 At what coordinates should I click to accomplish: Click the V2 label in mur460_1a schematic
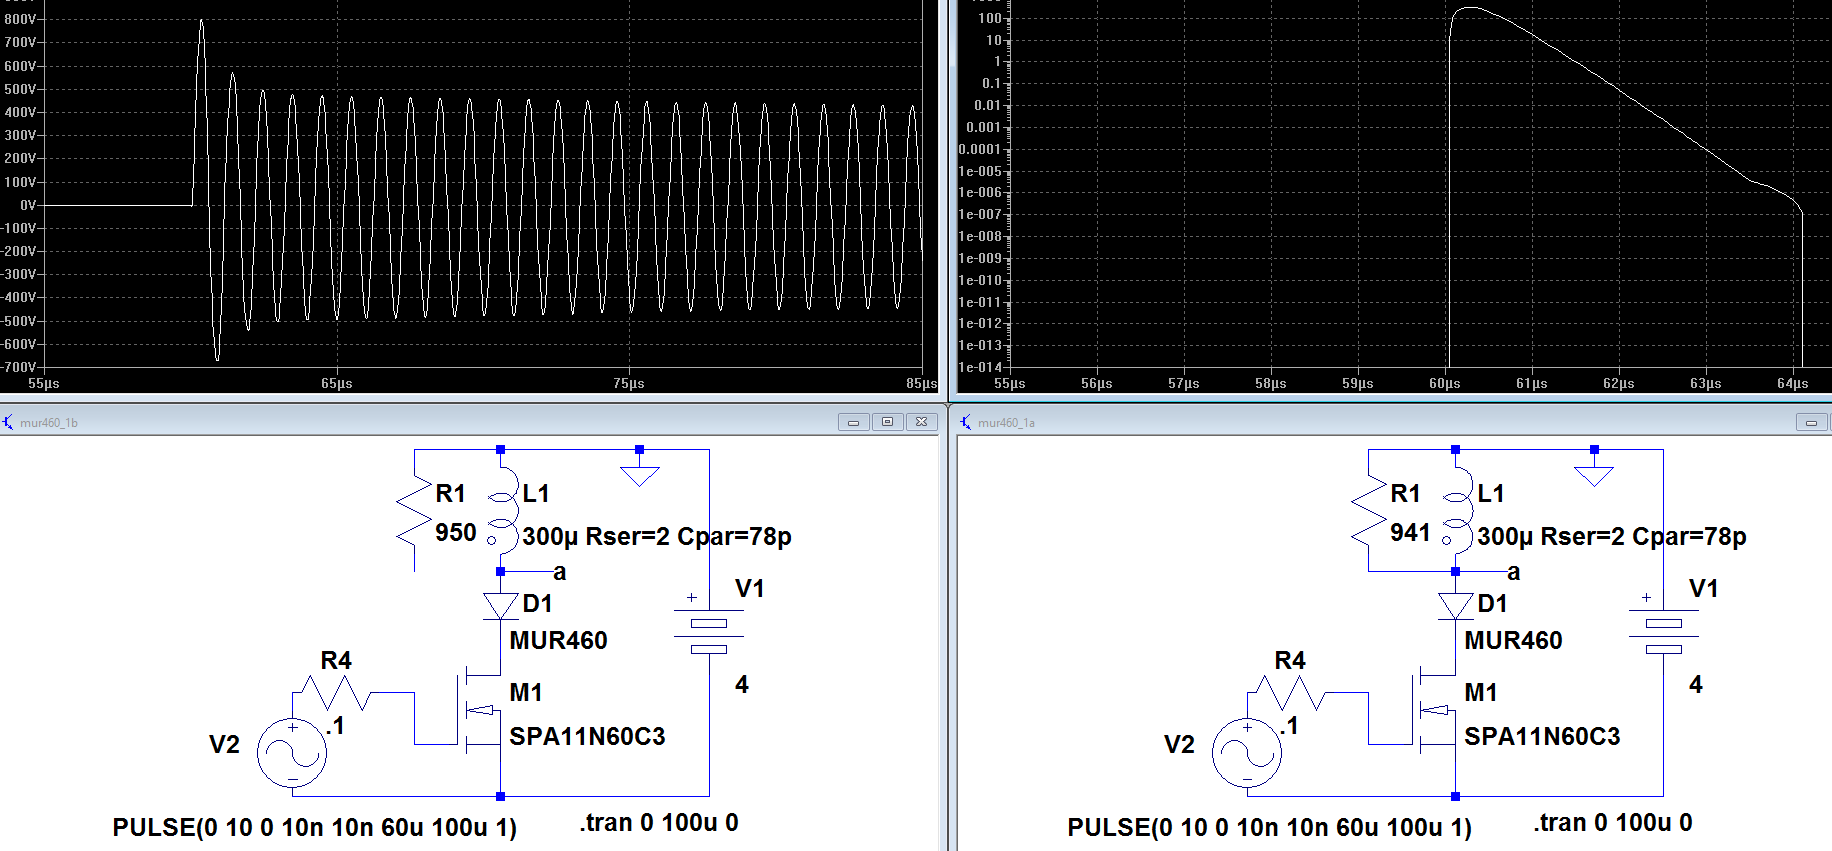coord(1180,745)
